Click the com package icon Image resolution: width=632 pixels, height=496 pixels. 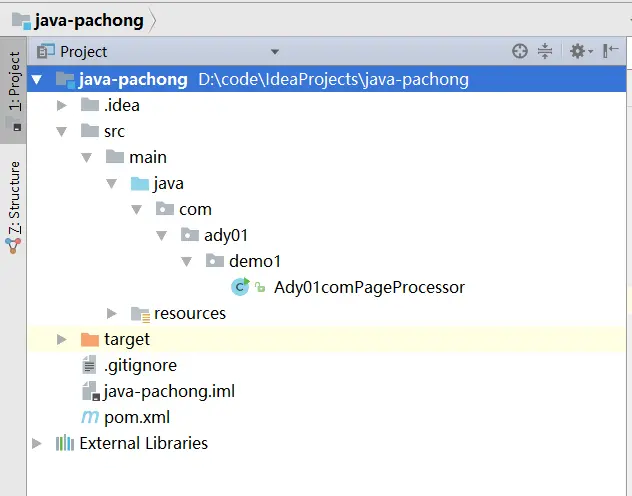[x=165, y=209]
